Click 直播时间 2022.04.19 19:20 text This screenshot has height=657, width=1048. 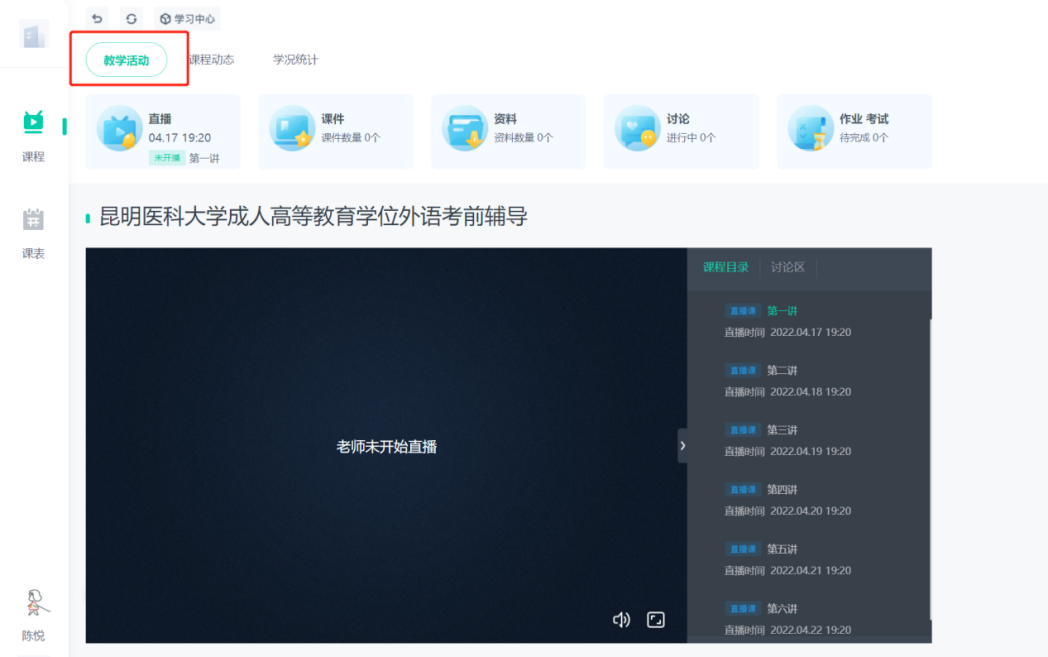tap(788, 451)
